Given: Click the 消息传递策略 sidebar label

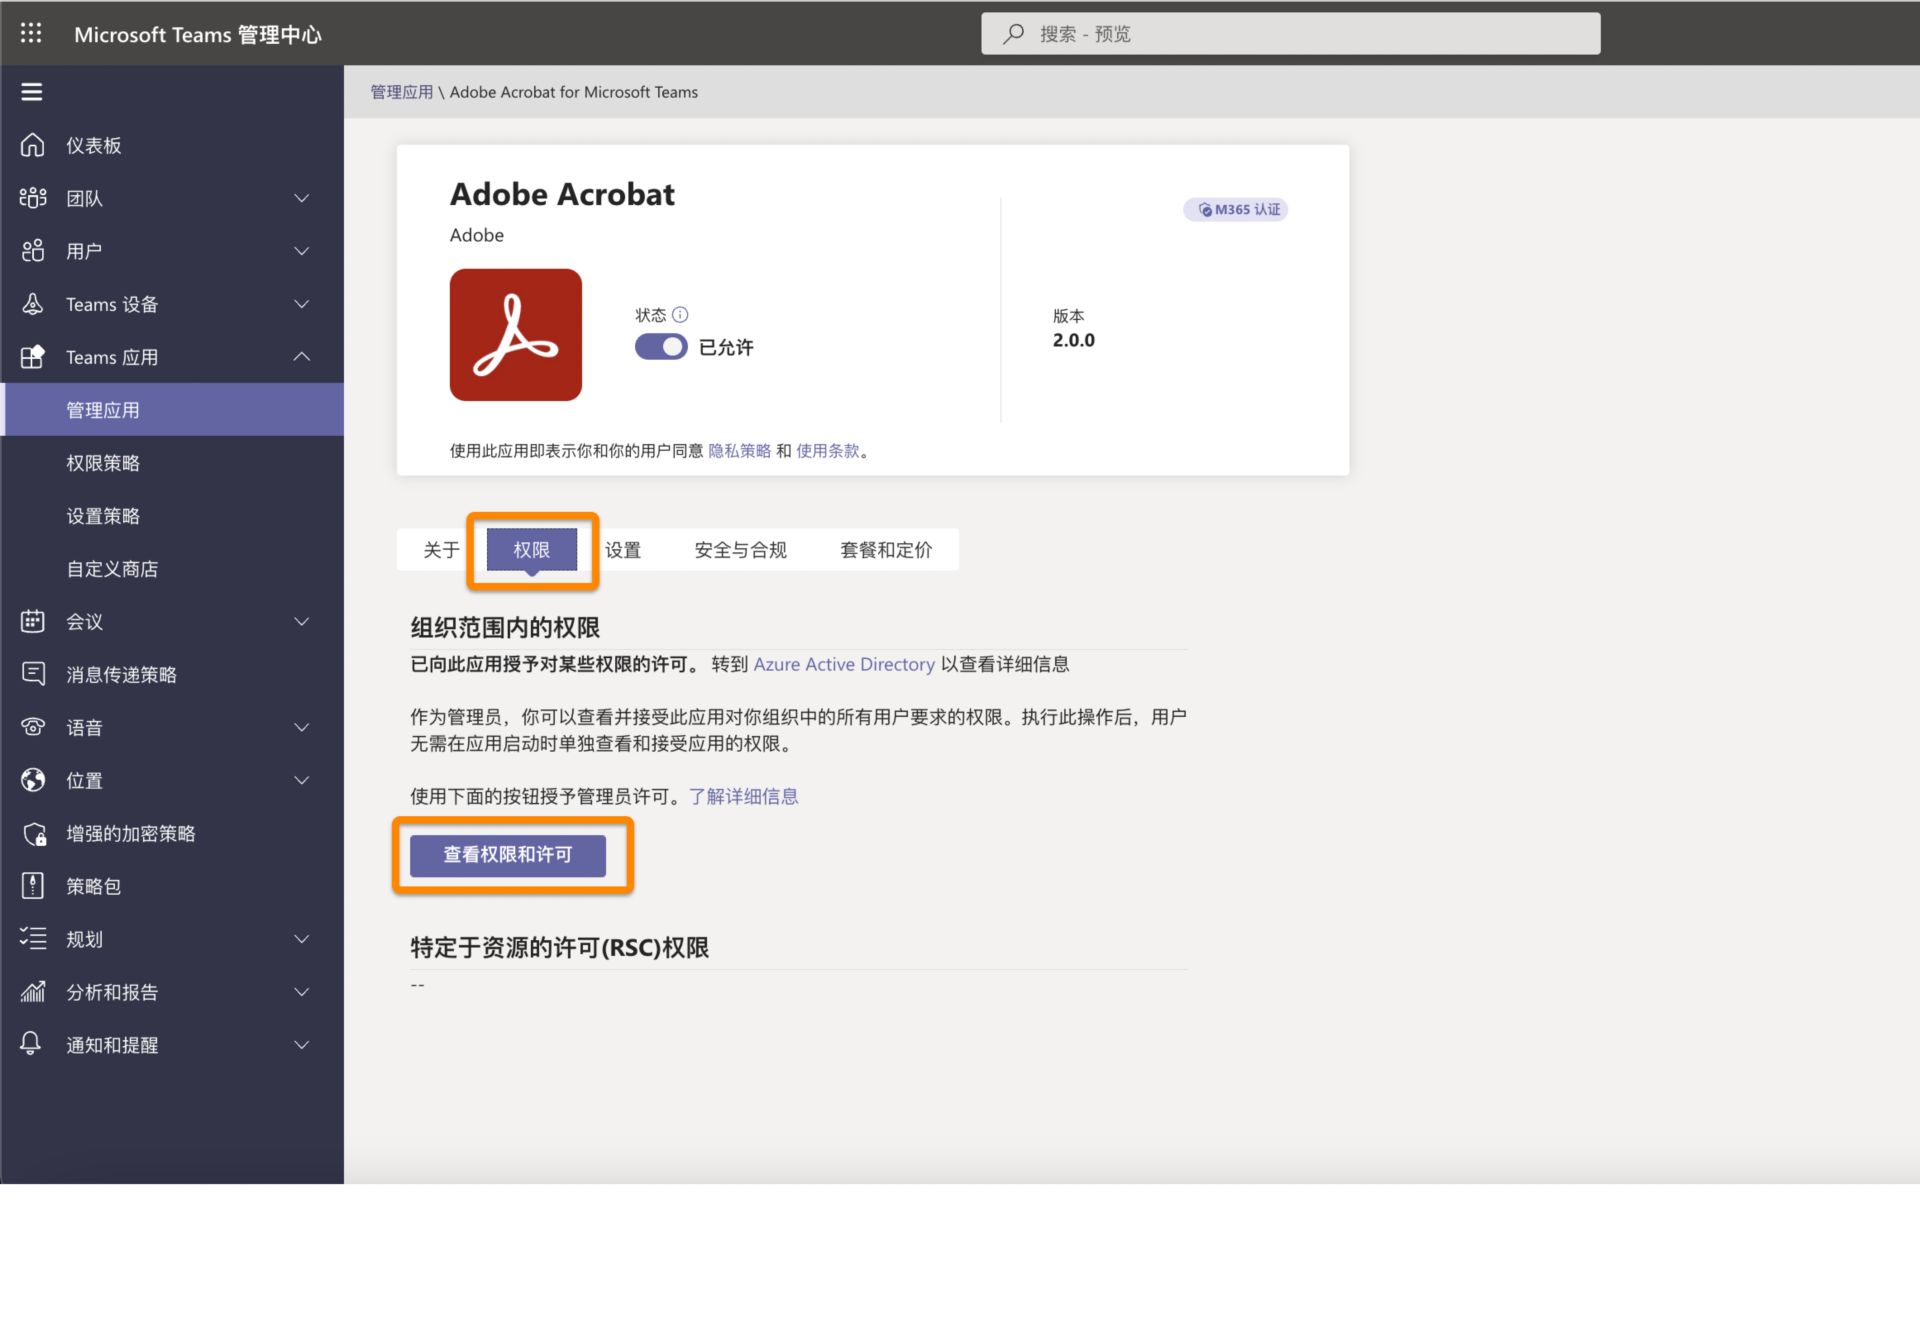Looking at the screenshot, I should click(122, 674).
